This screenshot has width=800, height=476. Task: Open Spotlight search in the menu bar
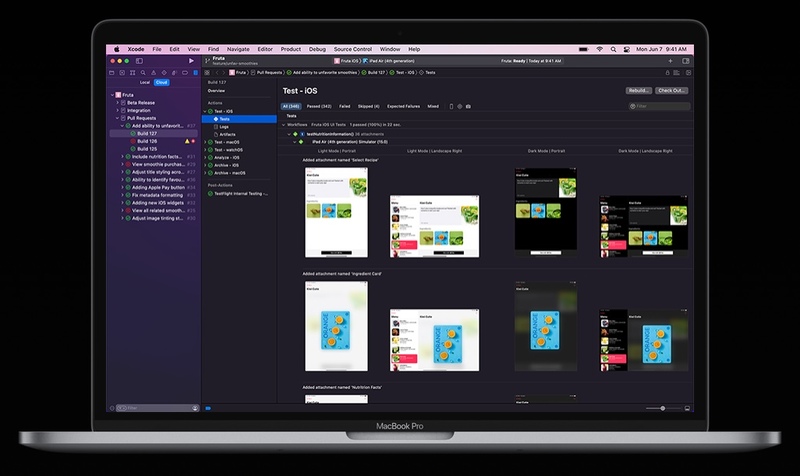pos(613,49)
